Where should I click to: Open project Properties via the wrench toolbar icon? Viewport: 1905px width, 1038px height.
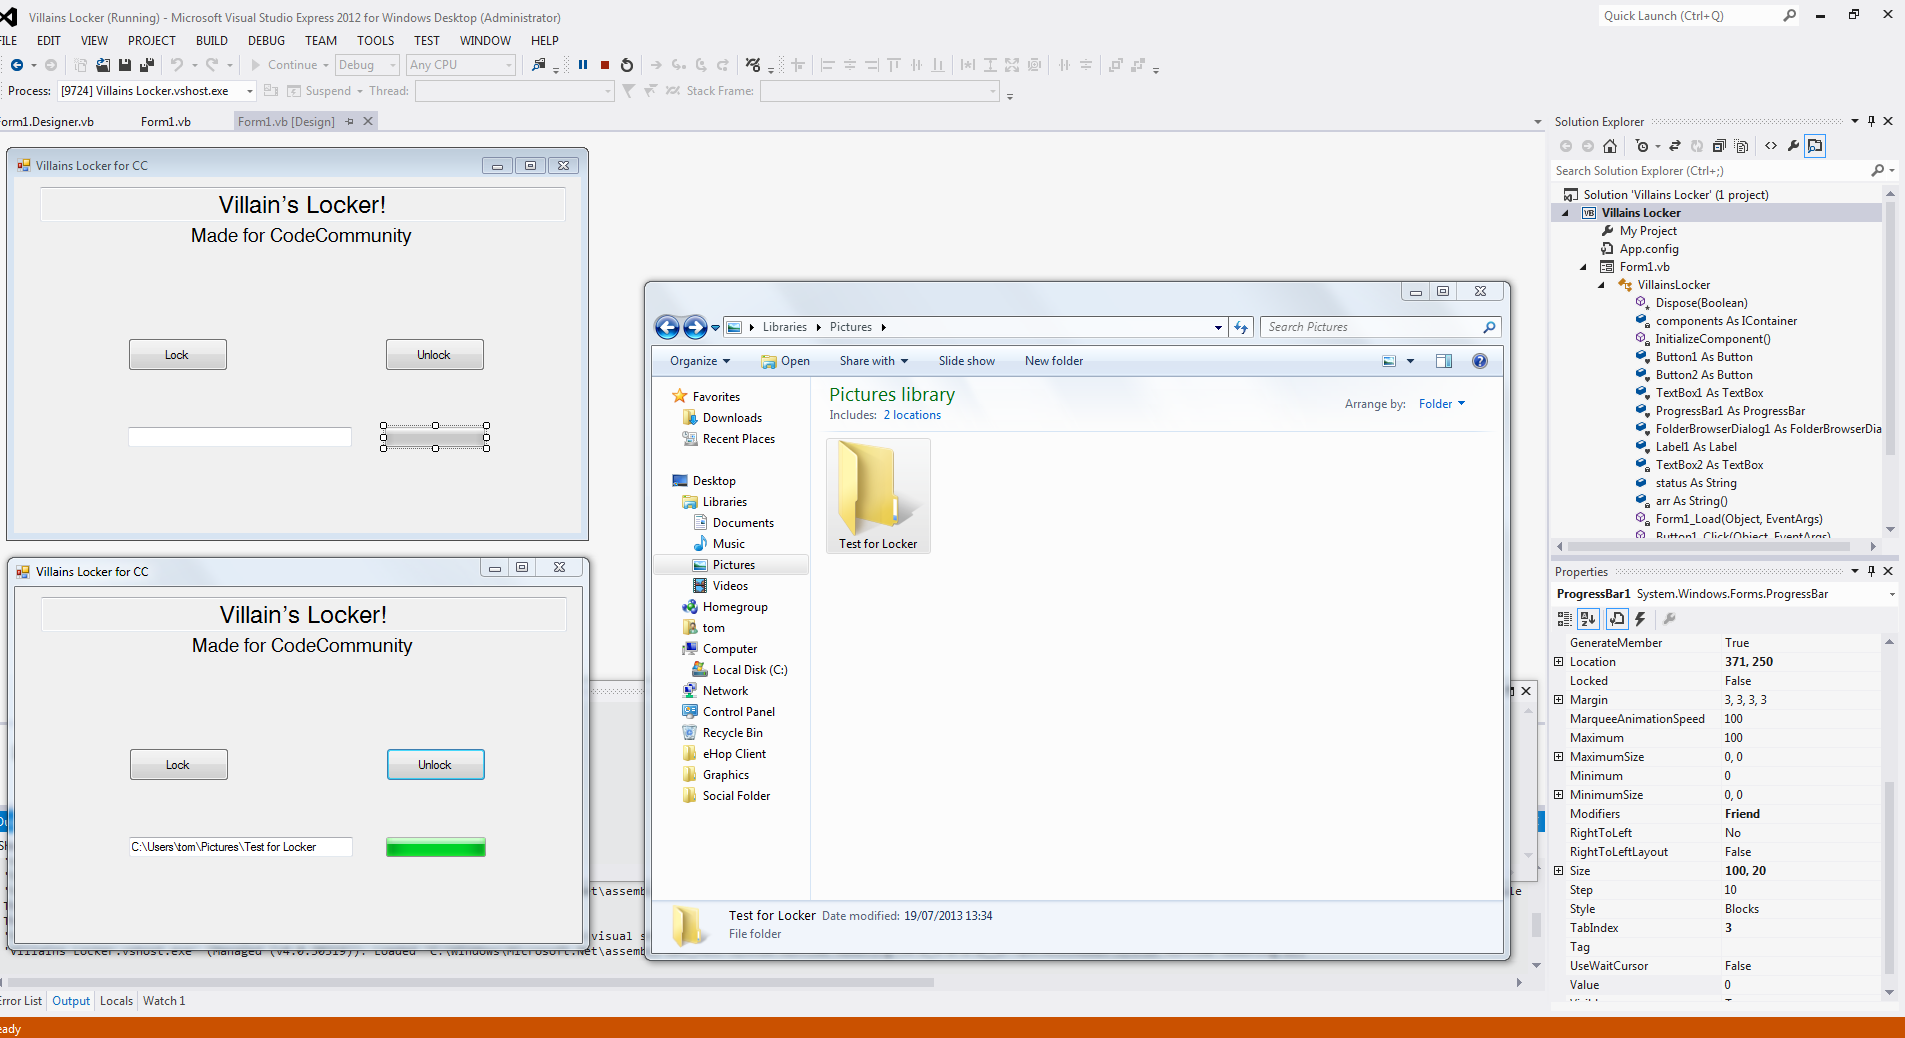(1793, 146)
